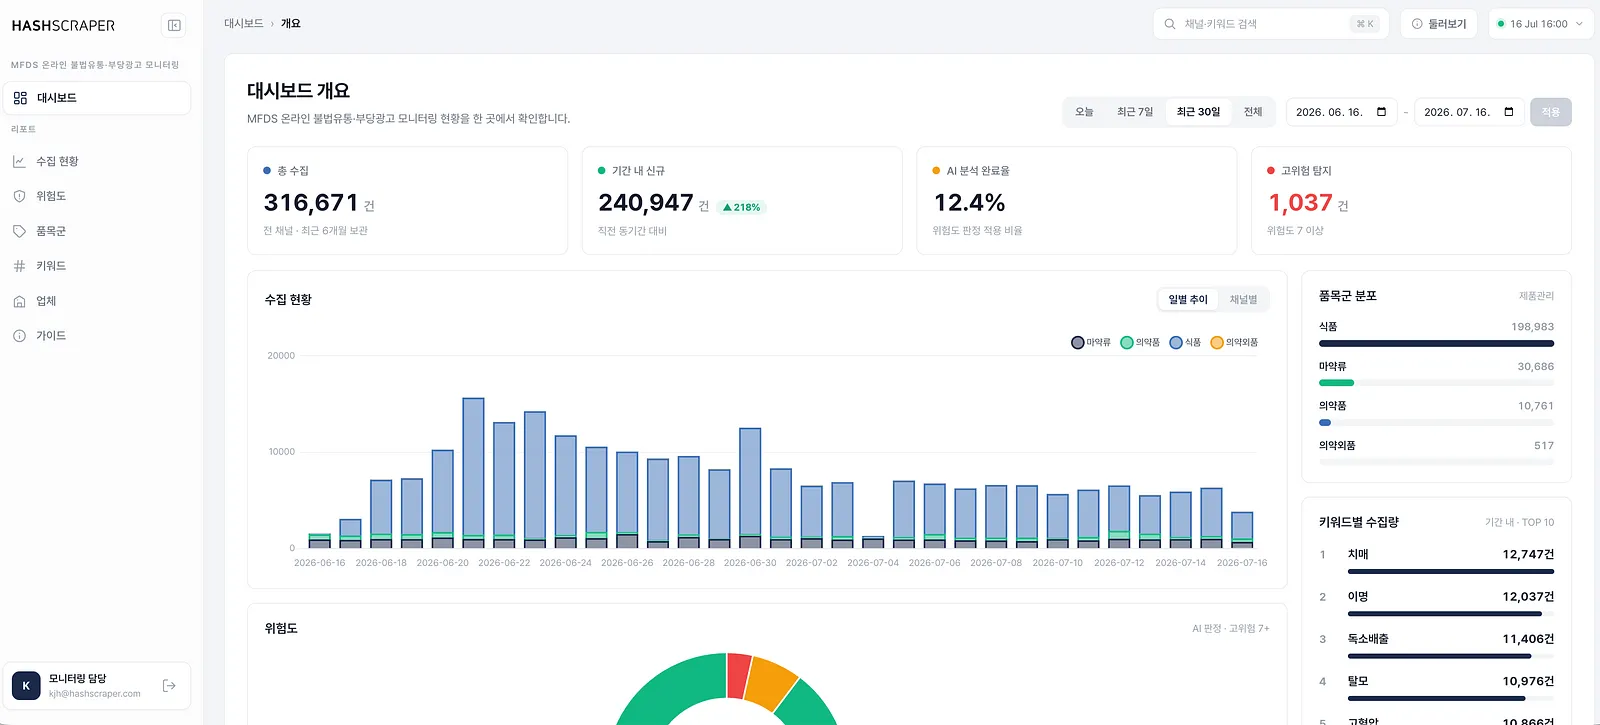Image resolution: width=1600 pixels, height=725 pixels.
Task: Open 수집 현황 chart icon in sidebar
Action: coord(19,161)
